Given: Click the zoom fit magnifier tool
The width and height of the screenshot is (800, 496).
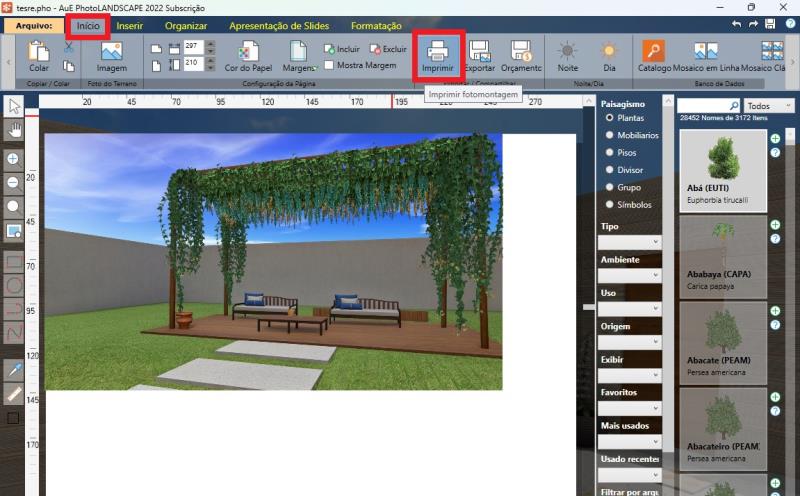Looking at the screenshot, I should (x=14, y=207).
